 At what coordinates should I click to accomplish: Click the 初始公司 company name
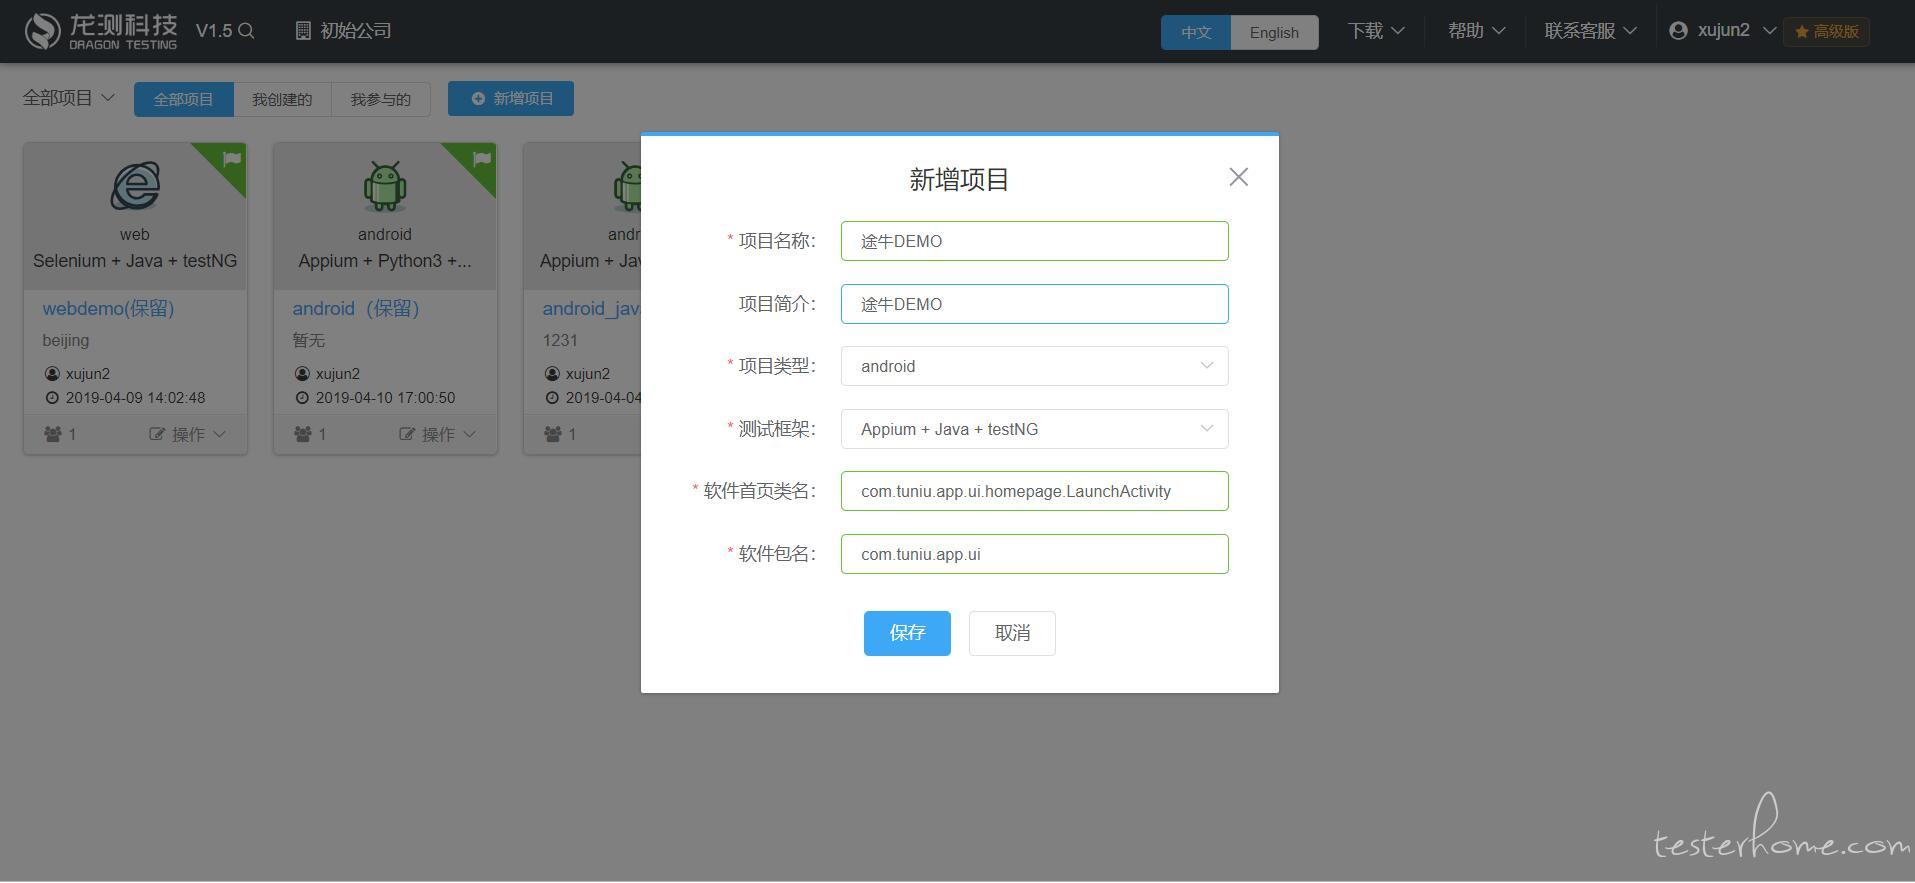click(x=356, y=31)
